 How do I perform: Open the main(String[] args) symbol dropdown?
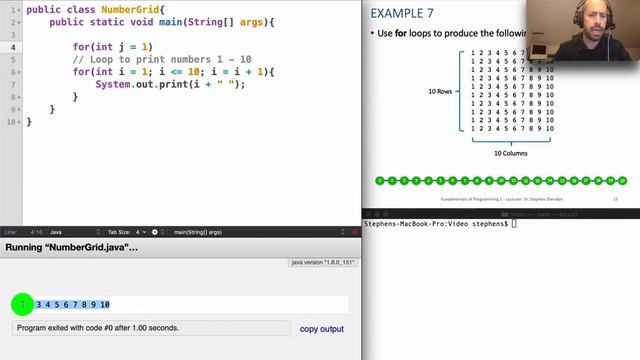259,232
